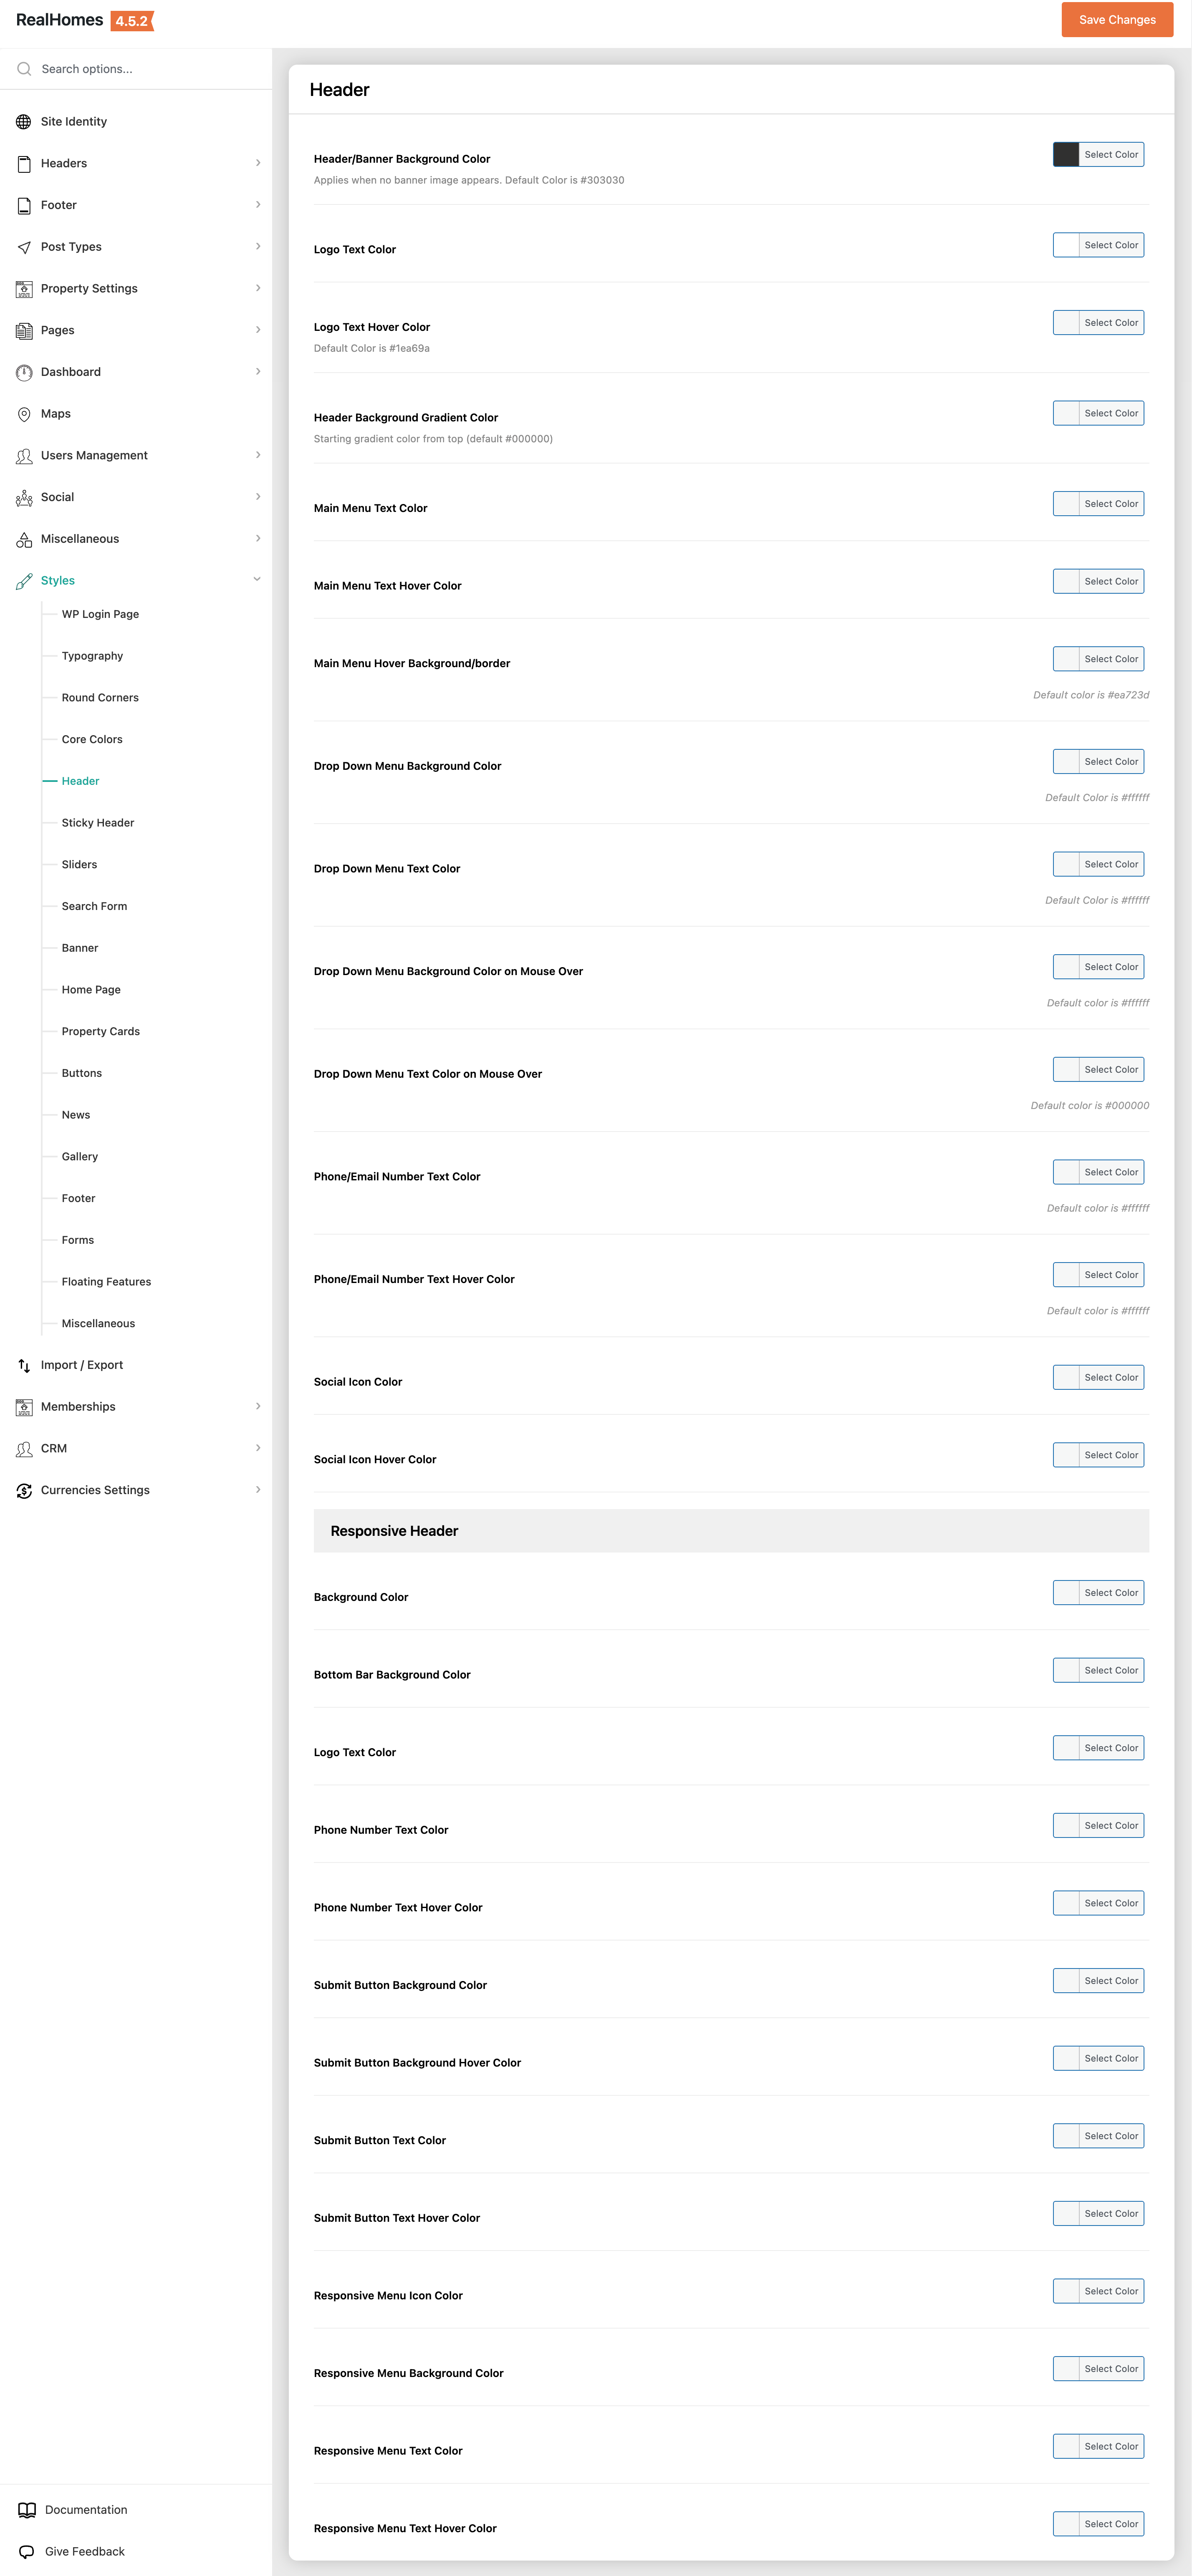Expand the Memberships chevron

pos(258,1406)
